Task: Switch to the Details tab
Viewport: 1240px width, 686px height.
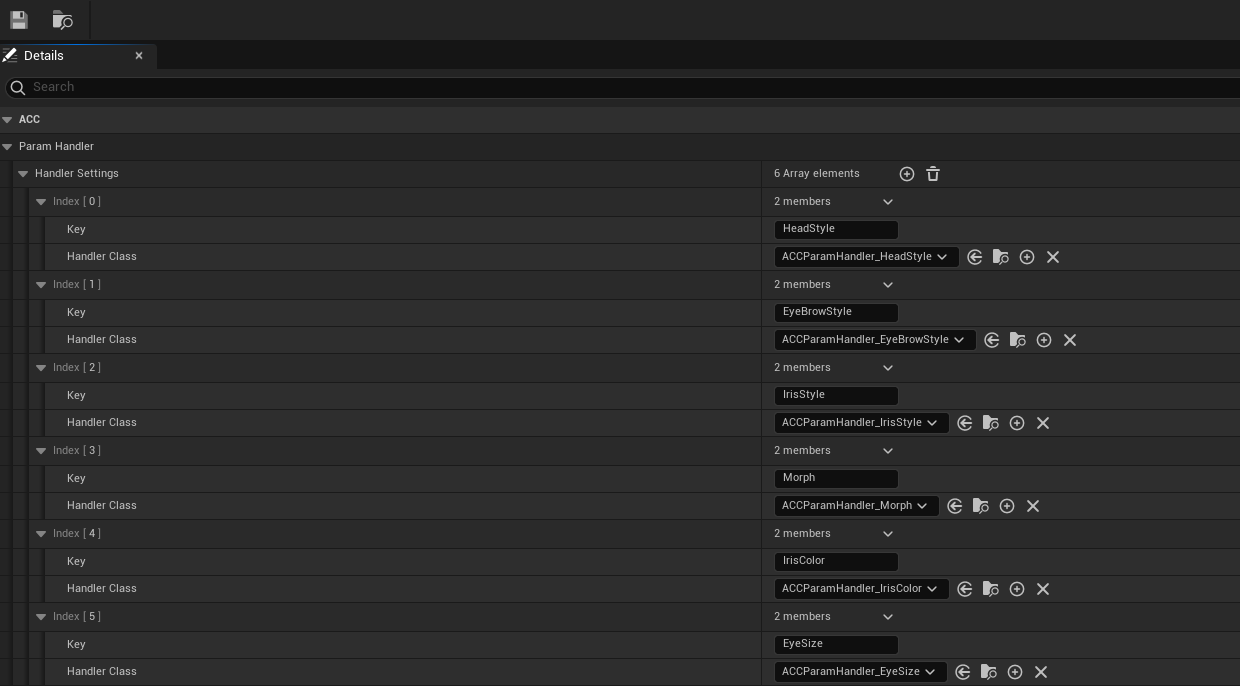Action: pos(44,55)
